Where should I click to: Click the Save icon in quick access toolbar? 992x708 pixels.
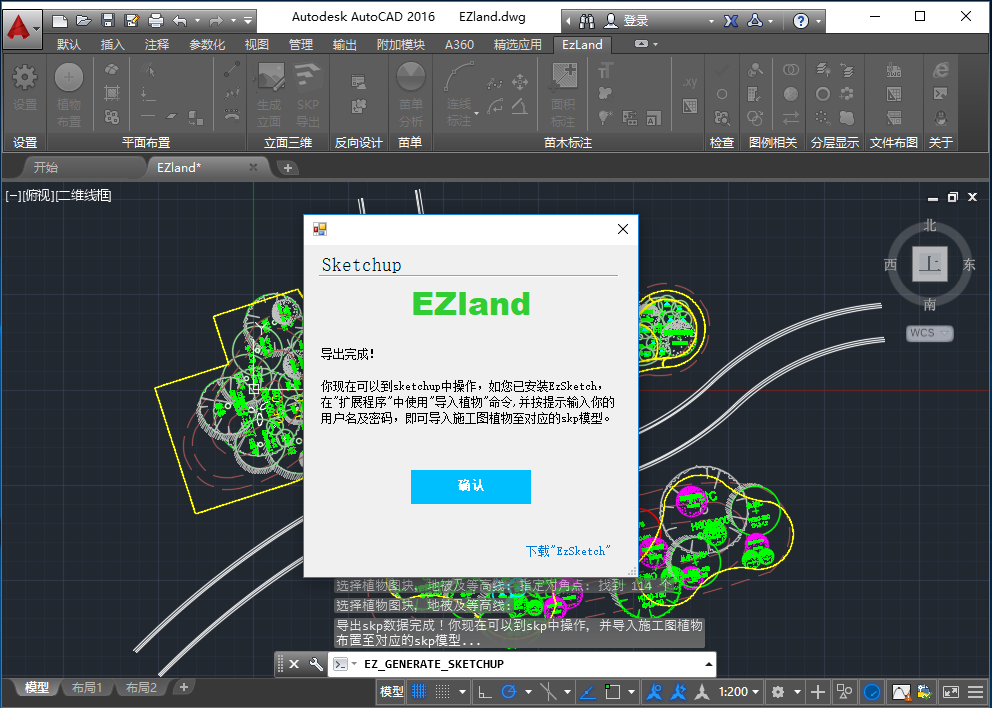click(x=108, y=20)
